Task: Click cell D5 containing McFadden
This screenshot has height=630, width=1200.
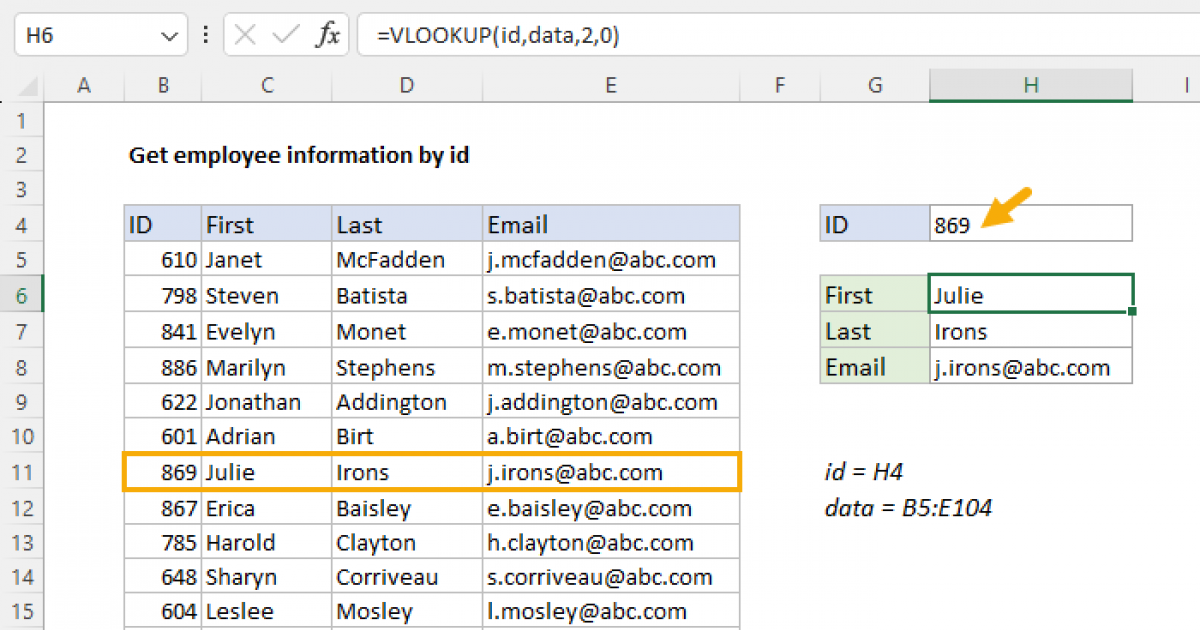Action: [406, 259]
